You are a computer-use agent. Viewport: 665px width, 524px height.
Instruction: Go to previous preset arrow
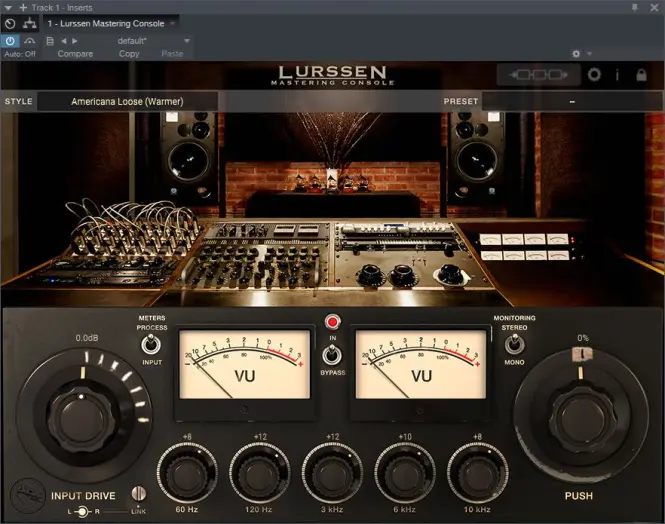coord(64,41)
